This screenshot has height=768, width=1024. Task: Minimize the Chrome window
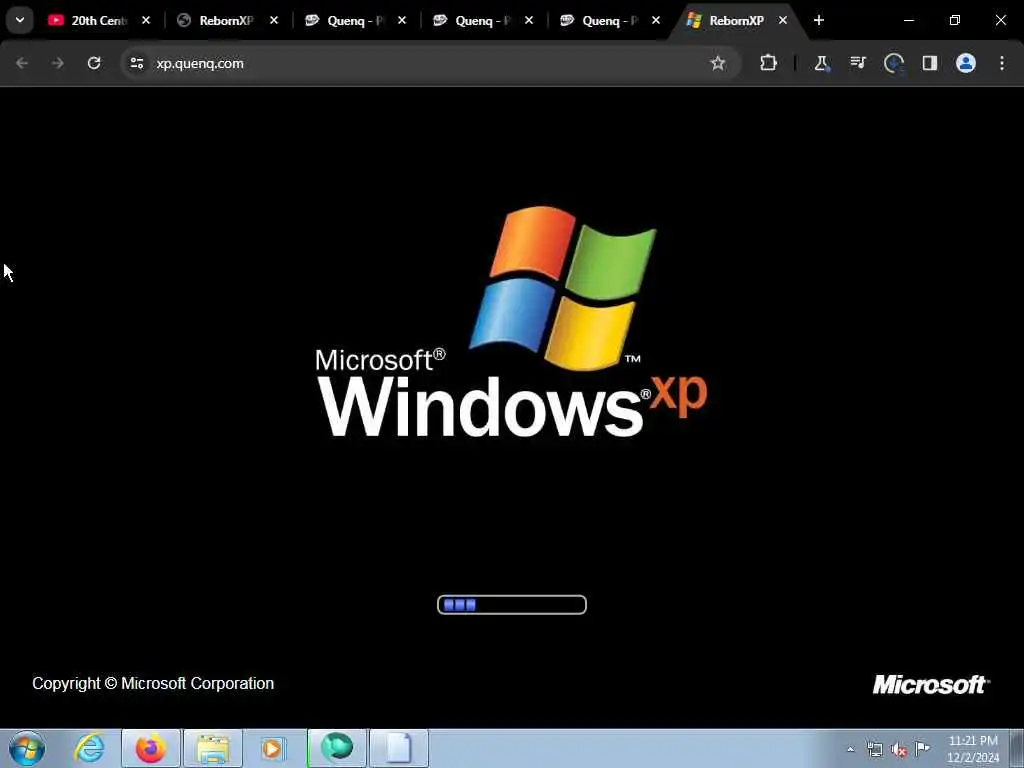(x=908, y=20)
